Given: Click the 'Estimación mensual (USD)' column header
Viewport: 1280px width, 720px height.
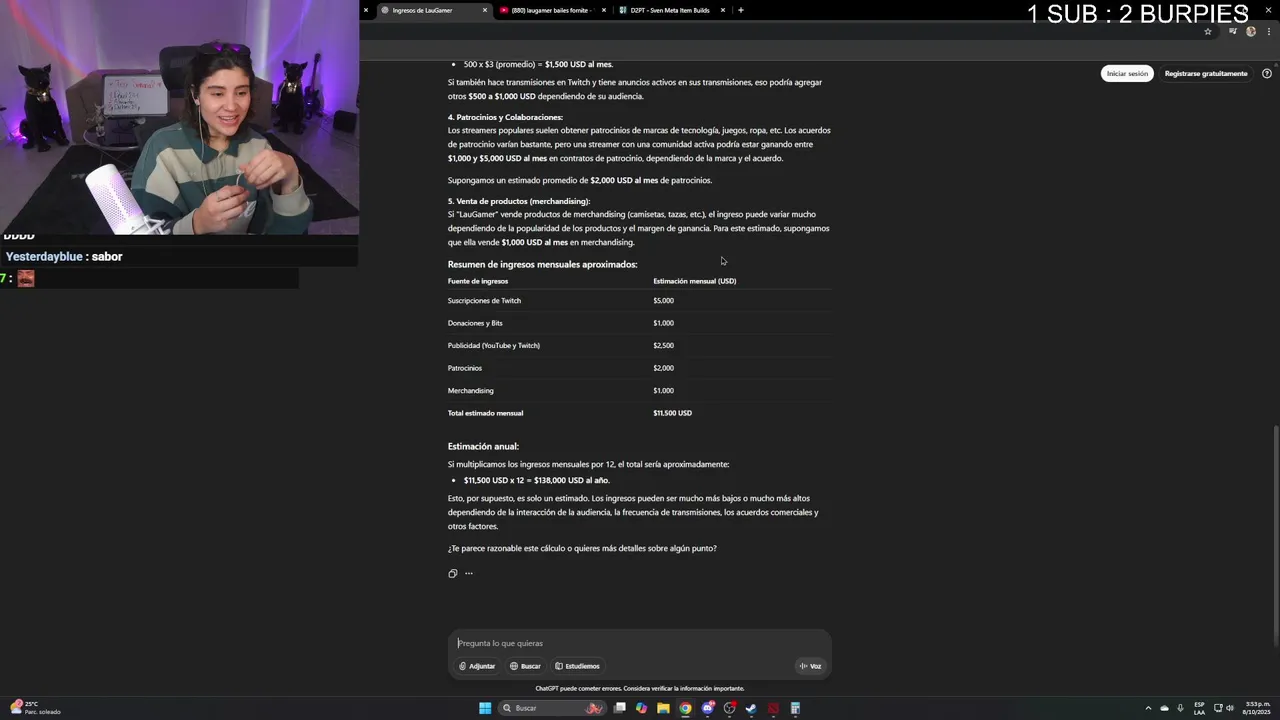Looking at the screenshot, I should click(x=694, y=281).
